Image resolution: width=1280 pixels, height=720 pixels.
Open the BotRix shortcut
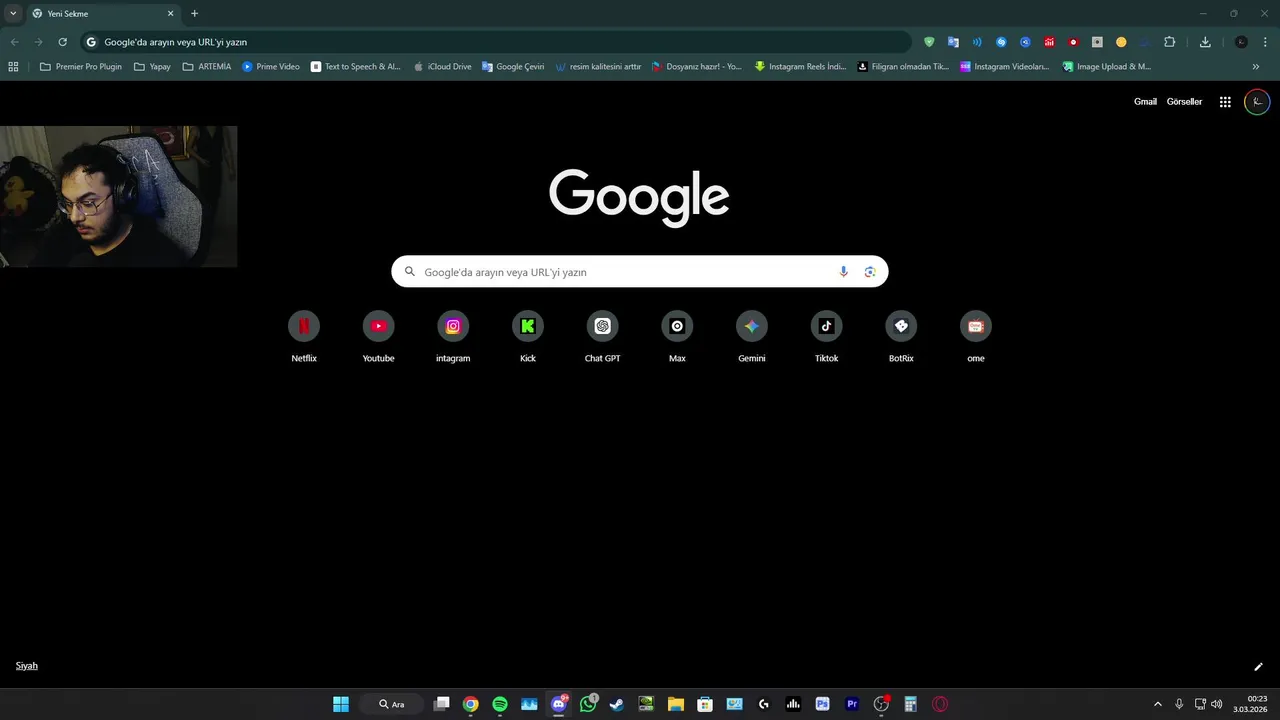point(901,337)
